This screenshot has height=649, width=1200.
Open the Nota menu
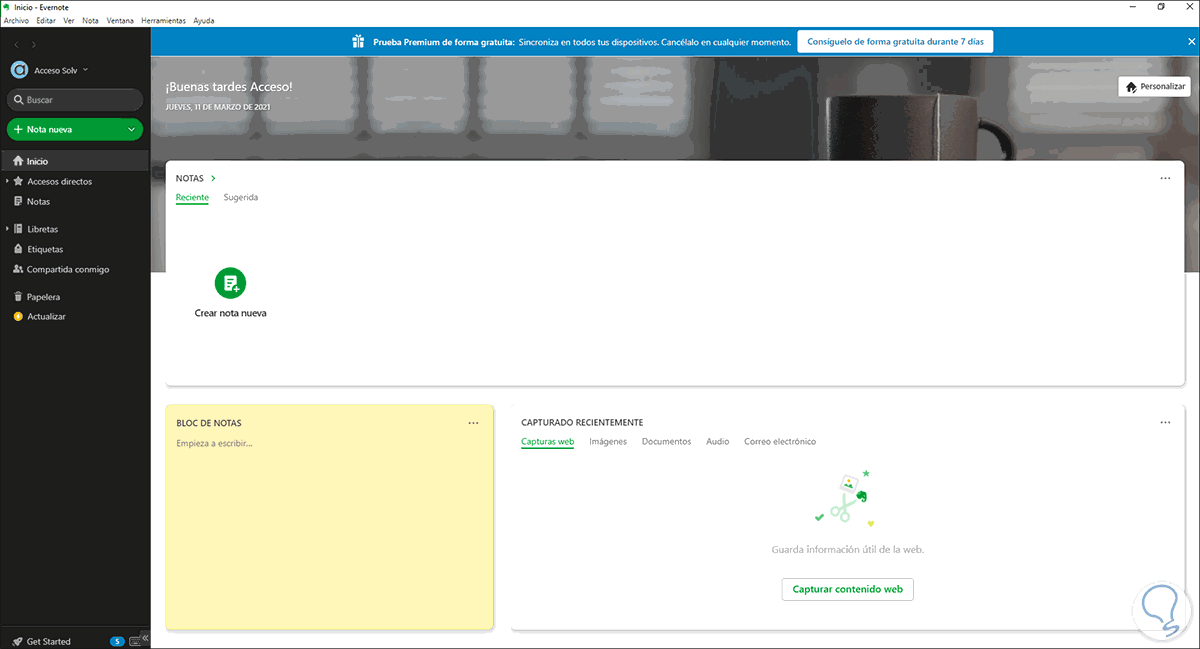[x=91, y=20]
